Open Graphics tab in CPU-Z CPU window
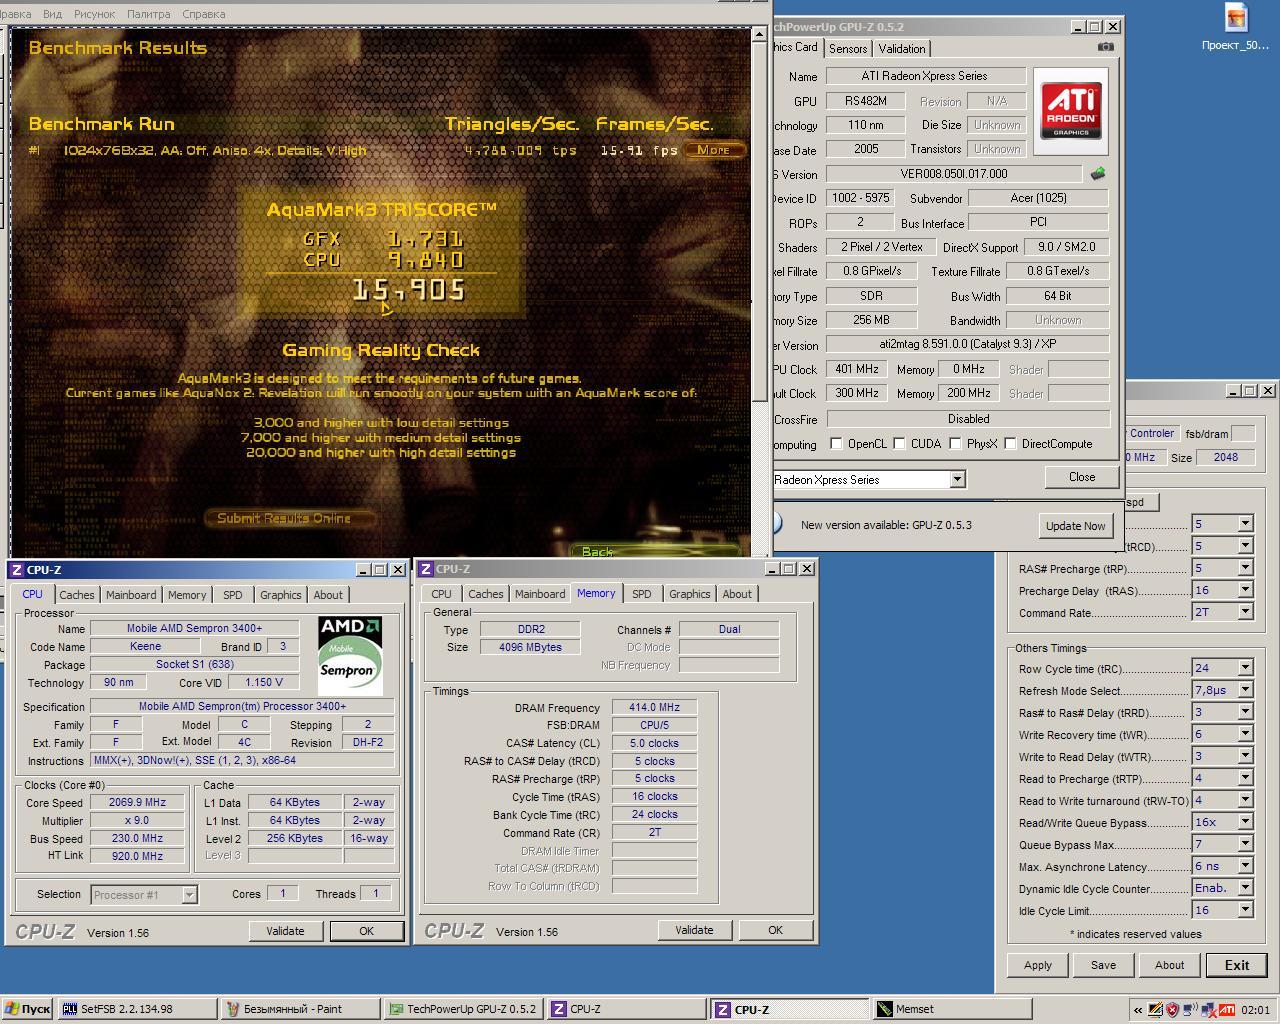This screenshot has width=1280, height=1024. (281, 595)
